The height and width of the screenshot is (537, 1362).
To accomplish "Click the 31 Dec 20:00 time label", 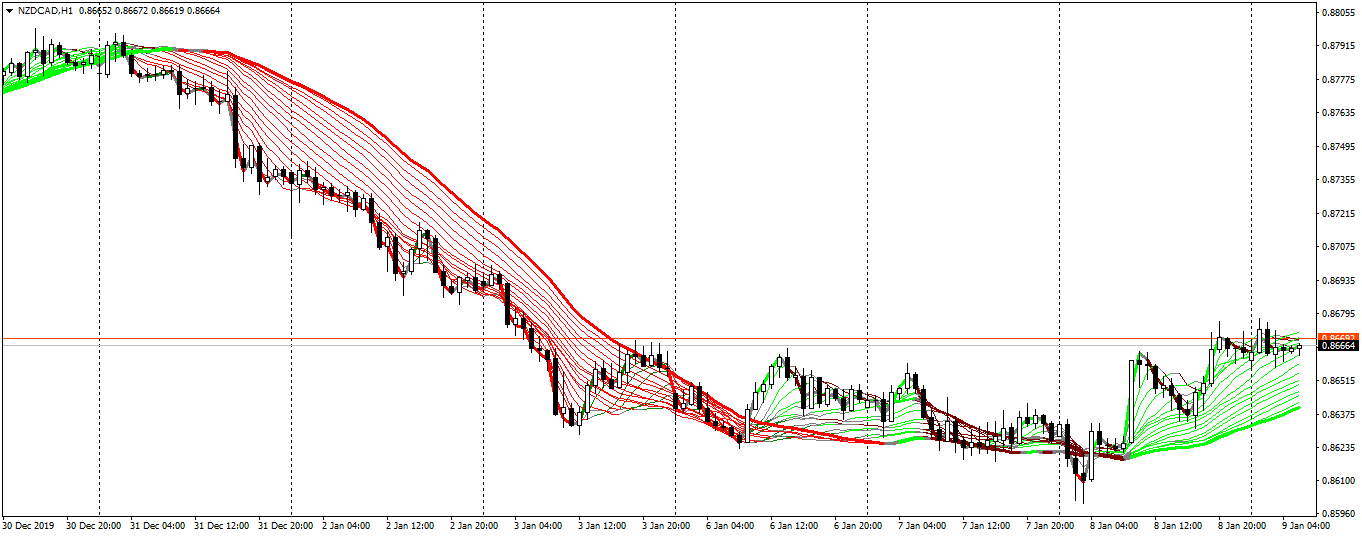I will click(286, 524).
